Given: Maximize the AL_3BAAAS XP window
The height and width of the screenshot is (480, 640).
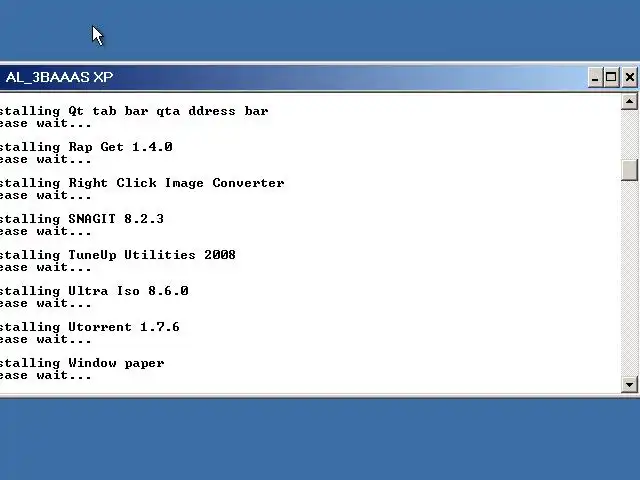Looking at the screenshot, I should 611,77.
